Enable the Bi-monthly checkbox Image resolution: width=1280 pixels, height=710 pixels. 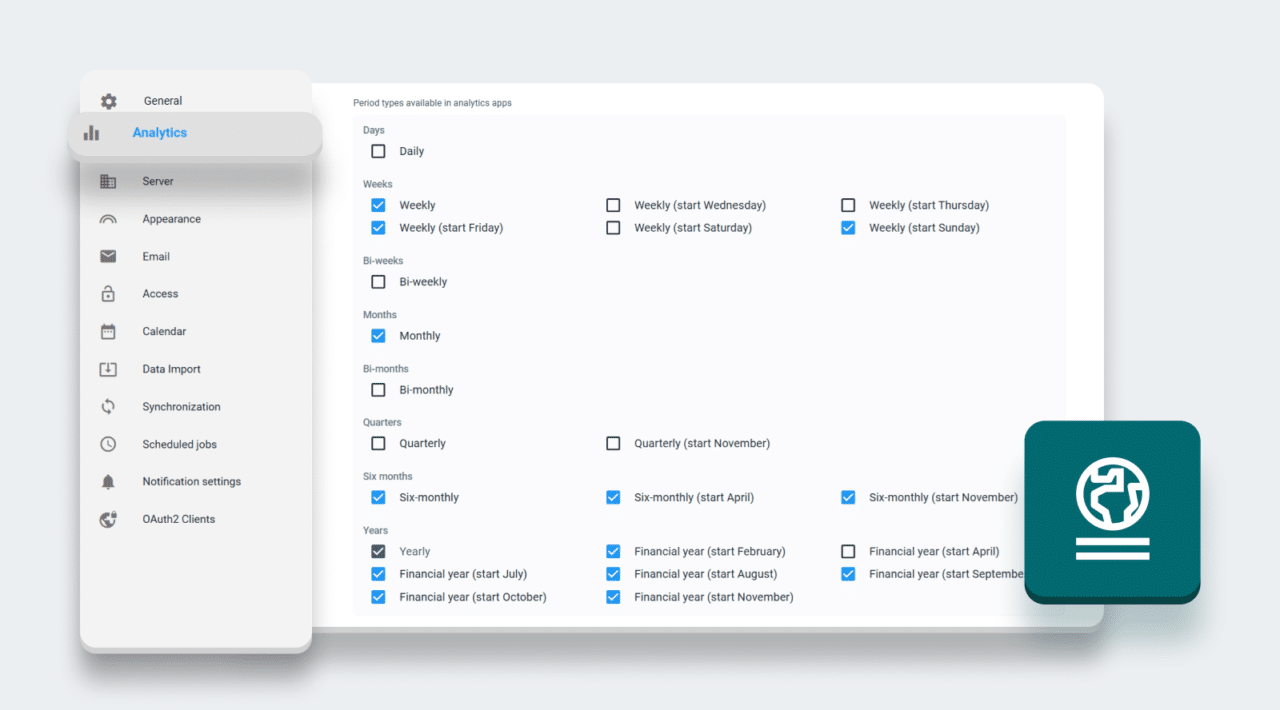tap(378, 390)
